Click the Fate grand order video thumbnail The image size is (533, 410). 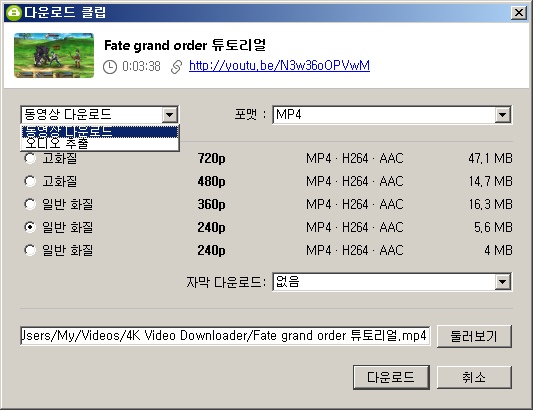tap(54, 55)
